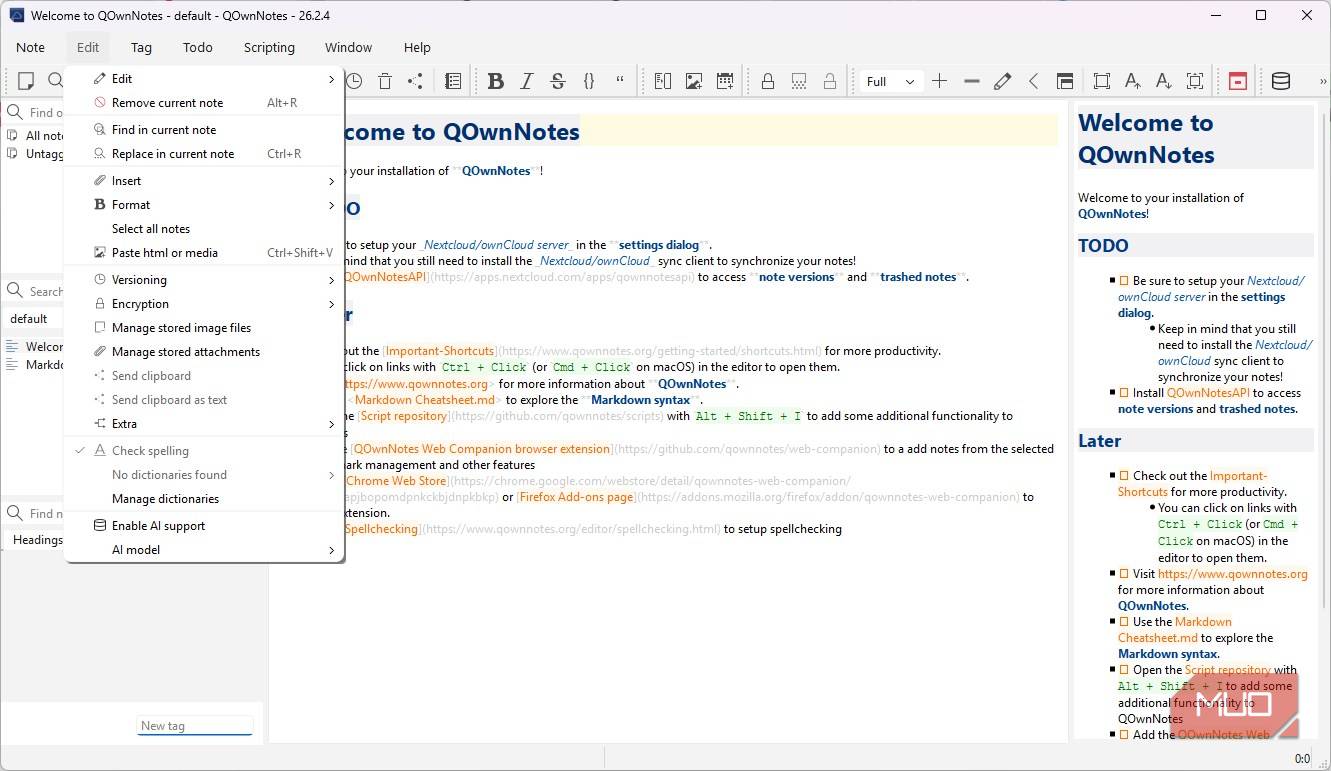Click the insert image toolbar icon

(693, 82)
